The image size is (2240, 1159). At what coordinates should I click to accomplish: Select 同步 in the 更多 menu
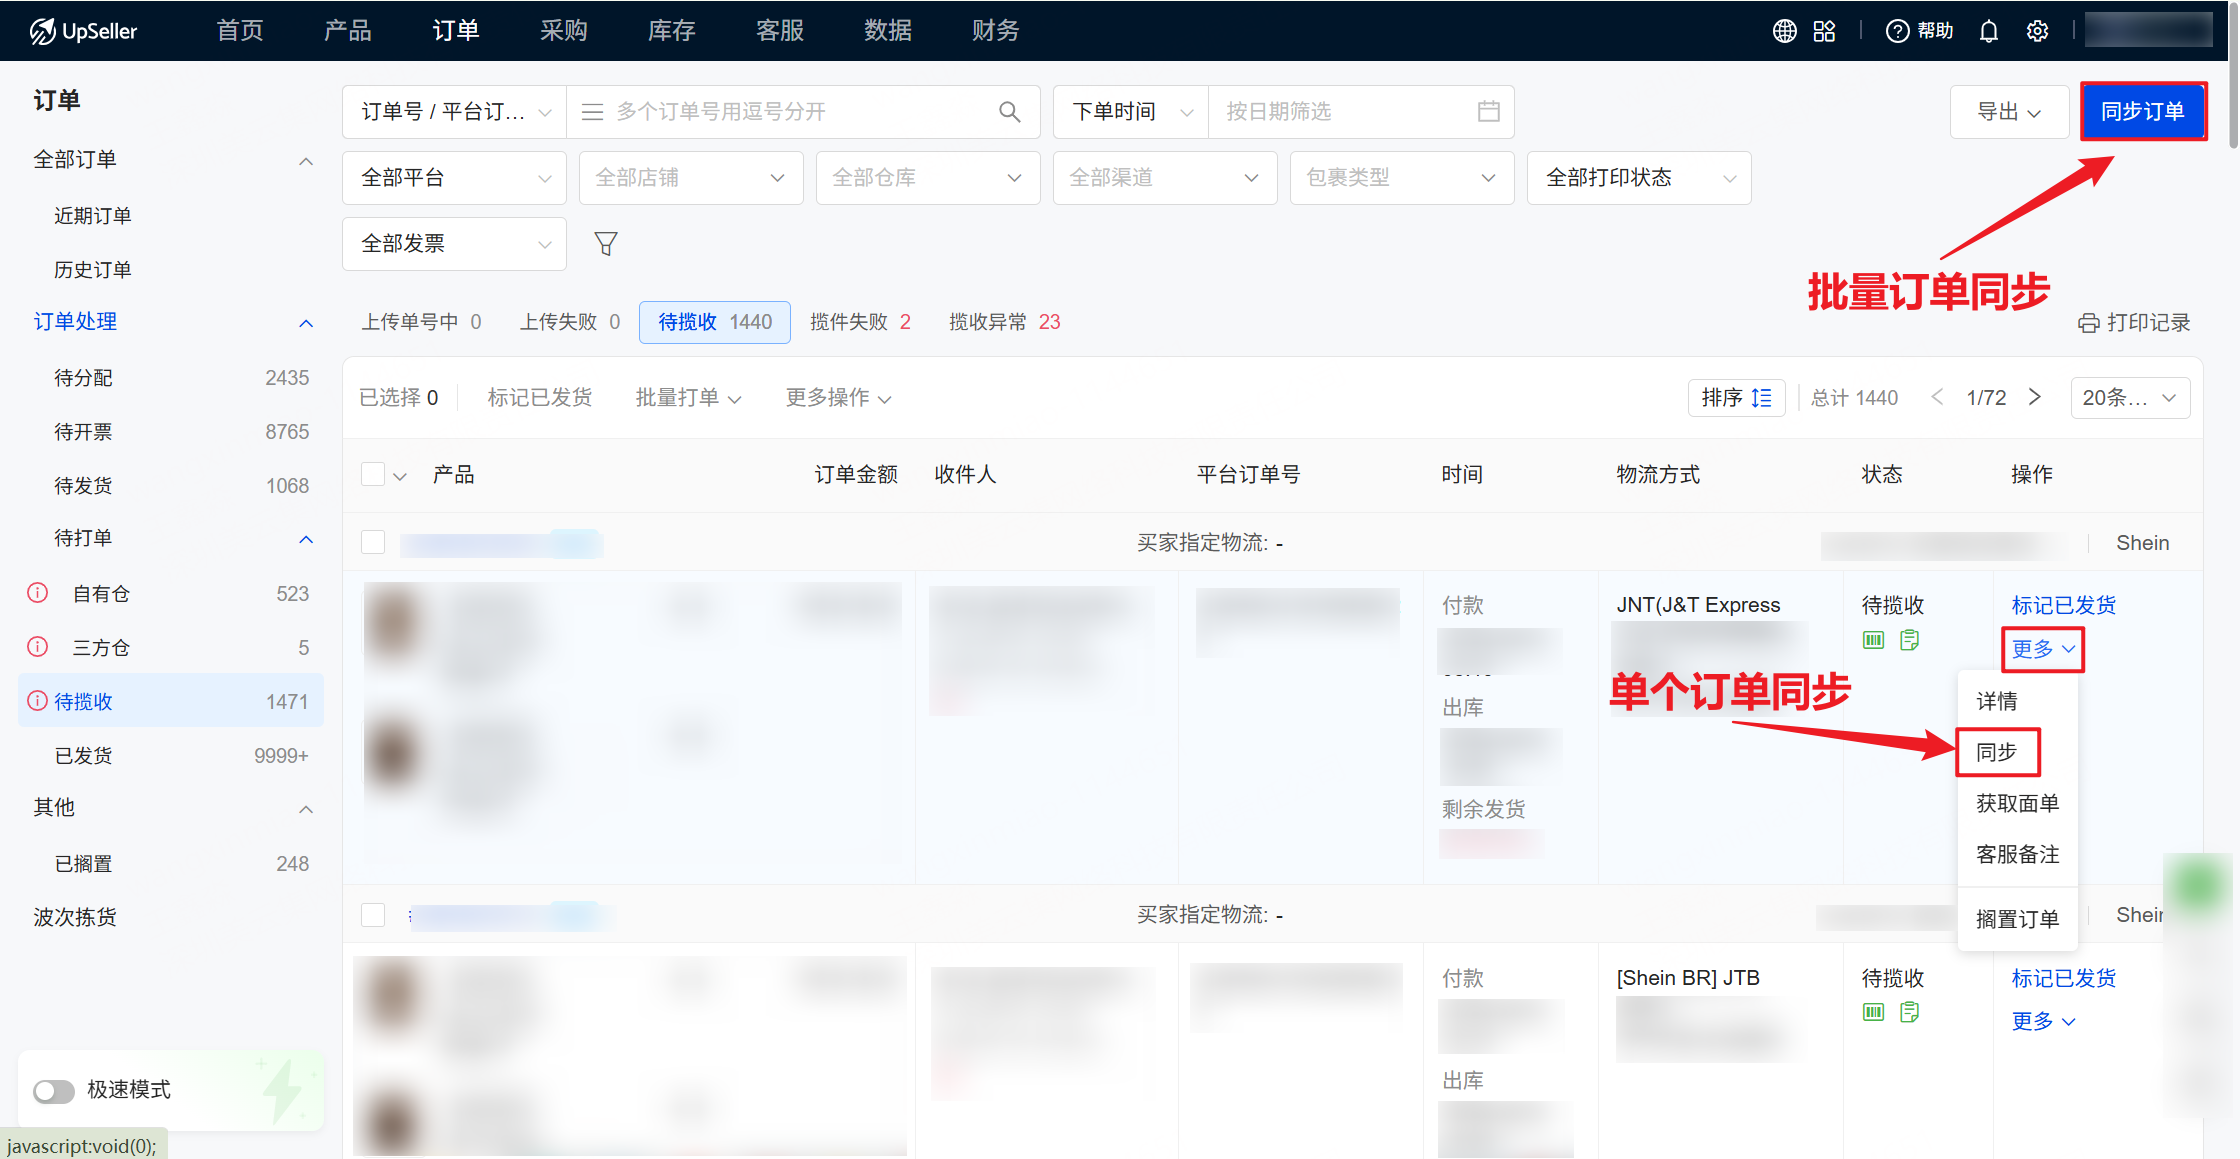1998,752
